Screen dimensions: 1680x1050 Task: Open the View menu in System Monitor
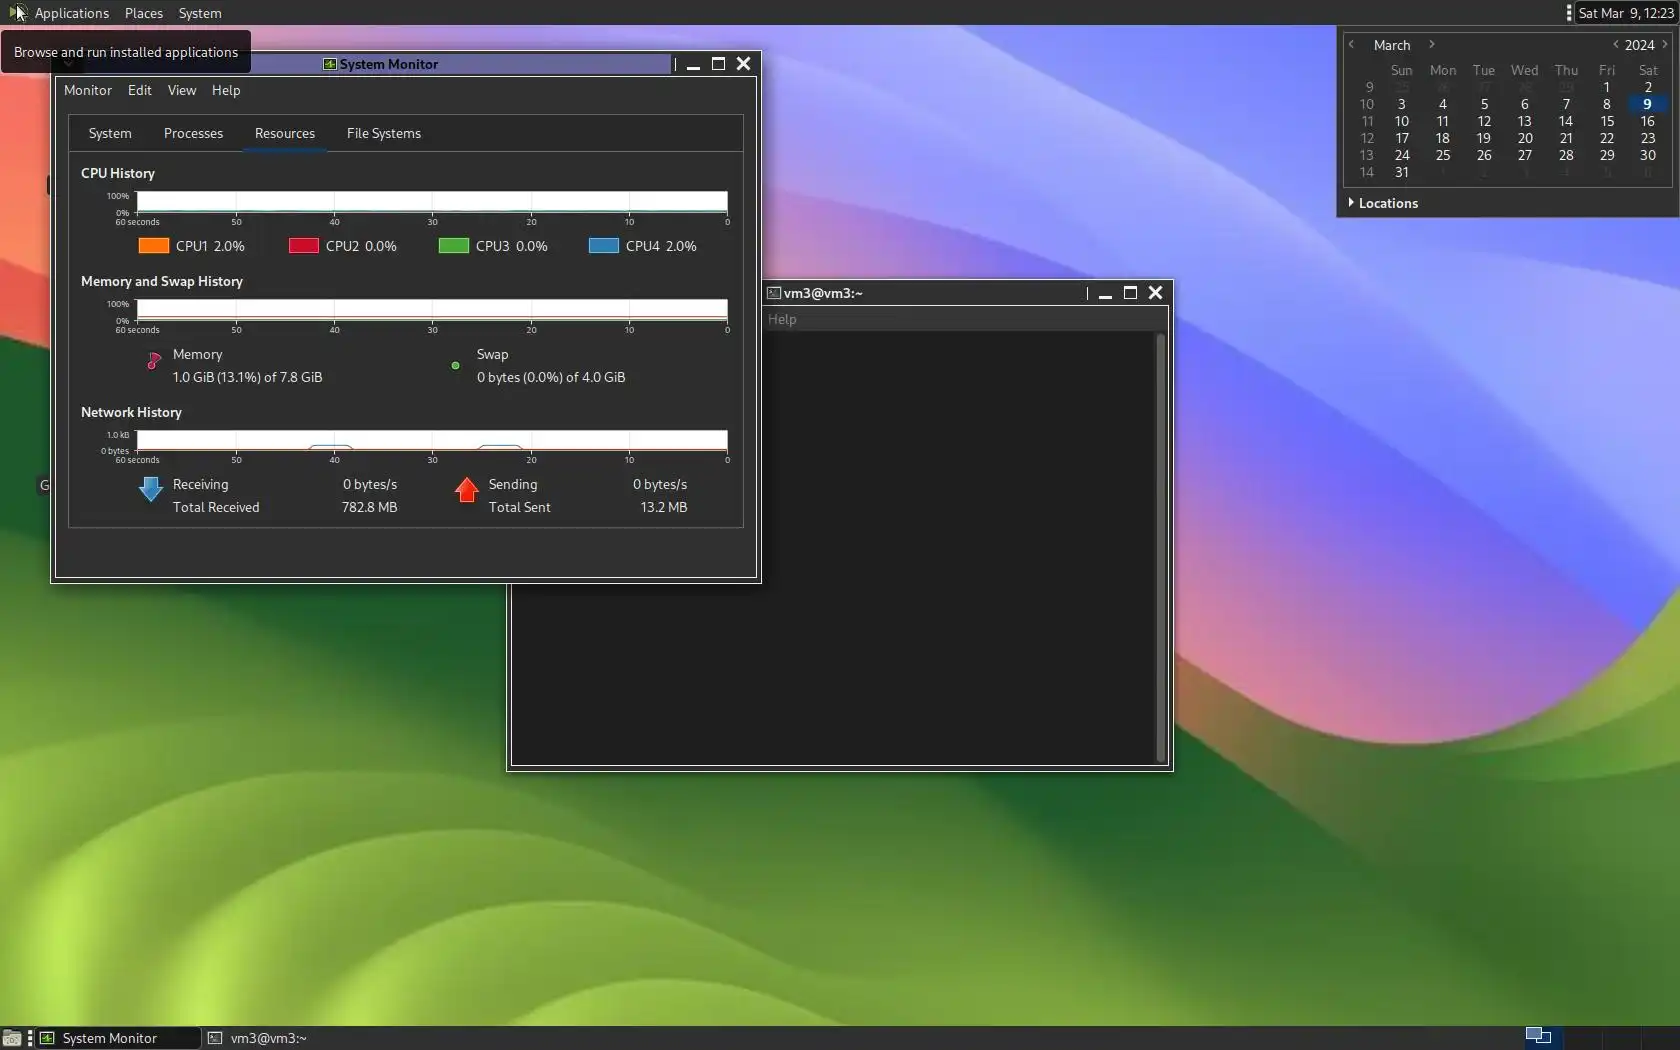[182, 90]
